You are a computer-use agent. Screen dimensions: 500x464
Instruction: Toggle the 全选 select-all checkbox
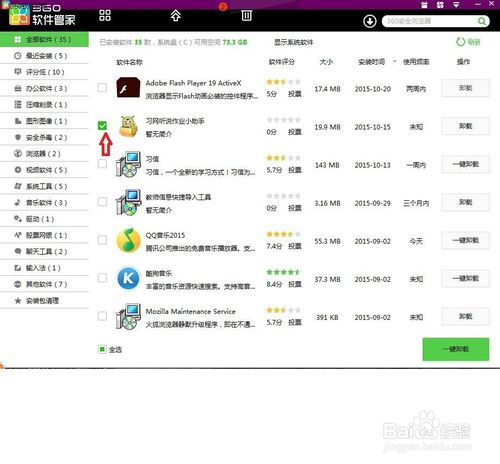[x=102, y=349]
